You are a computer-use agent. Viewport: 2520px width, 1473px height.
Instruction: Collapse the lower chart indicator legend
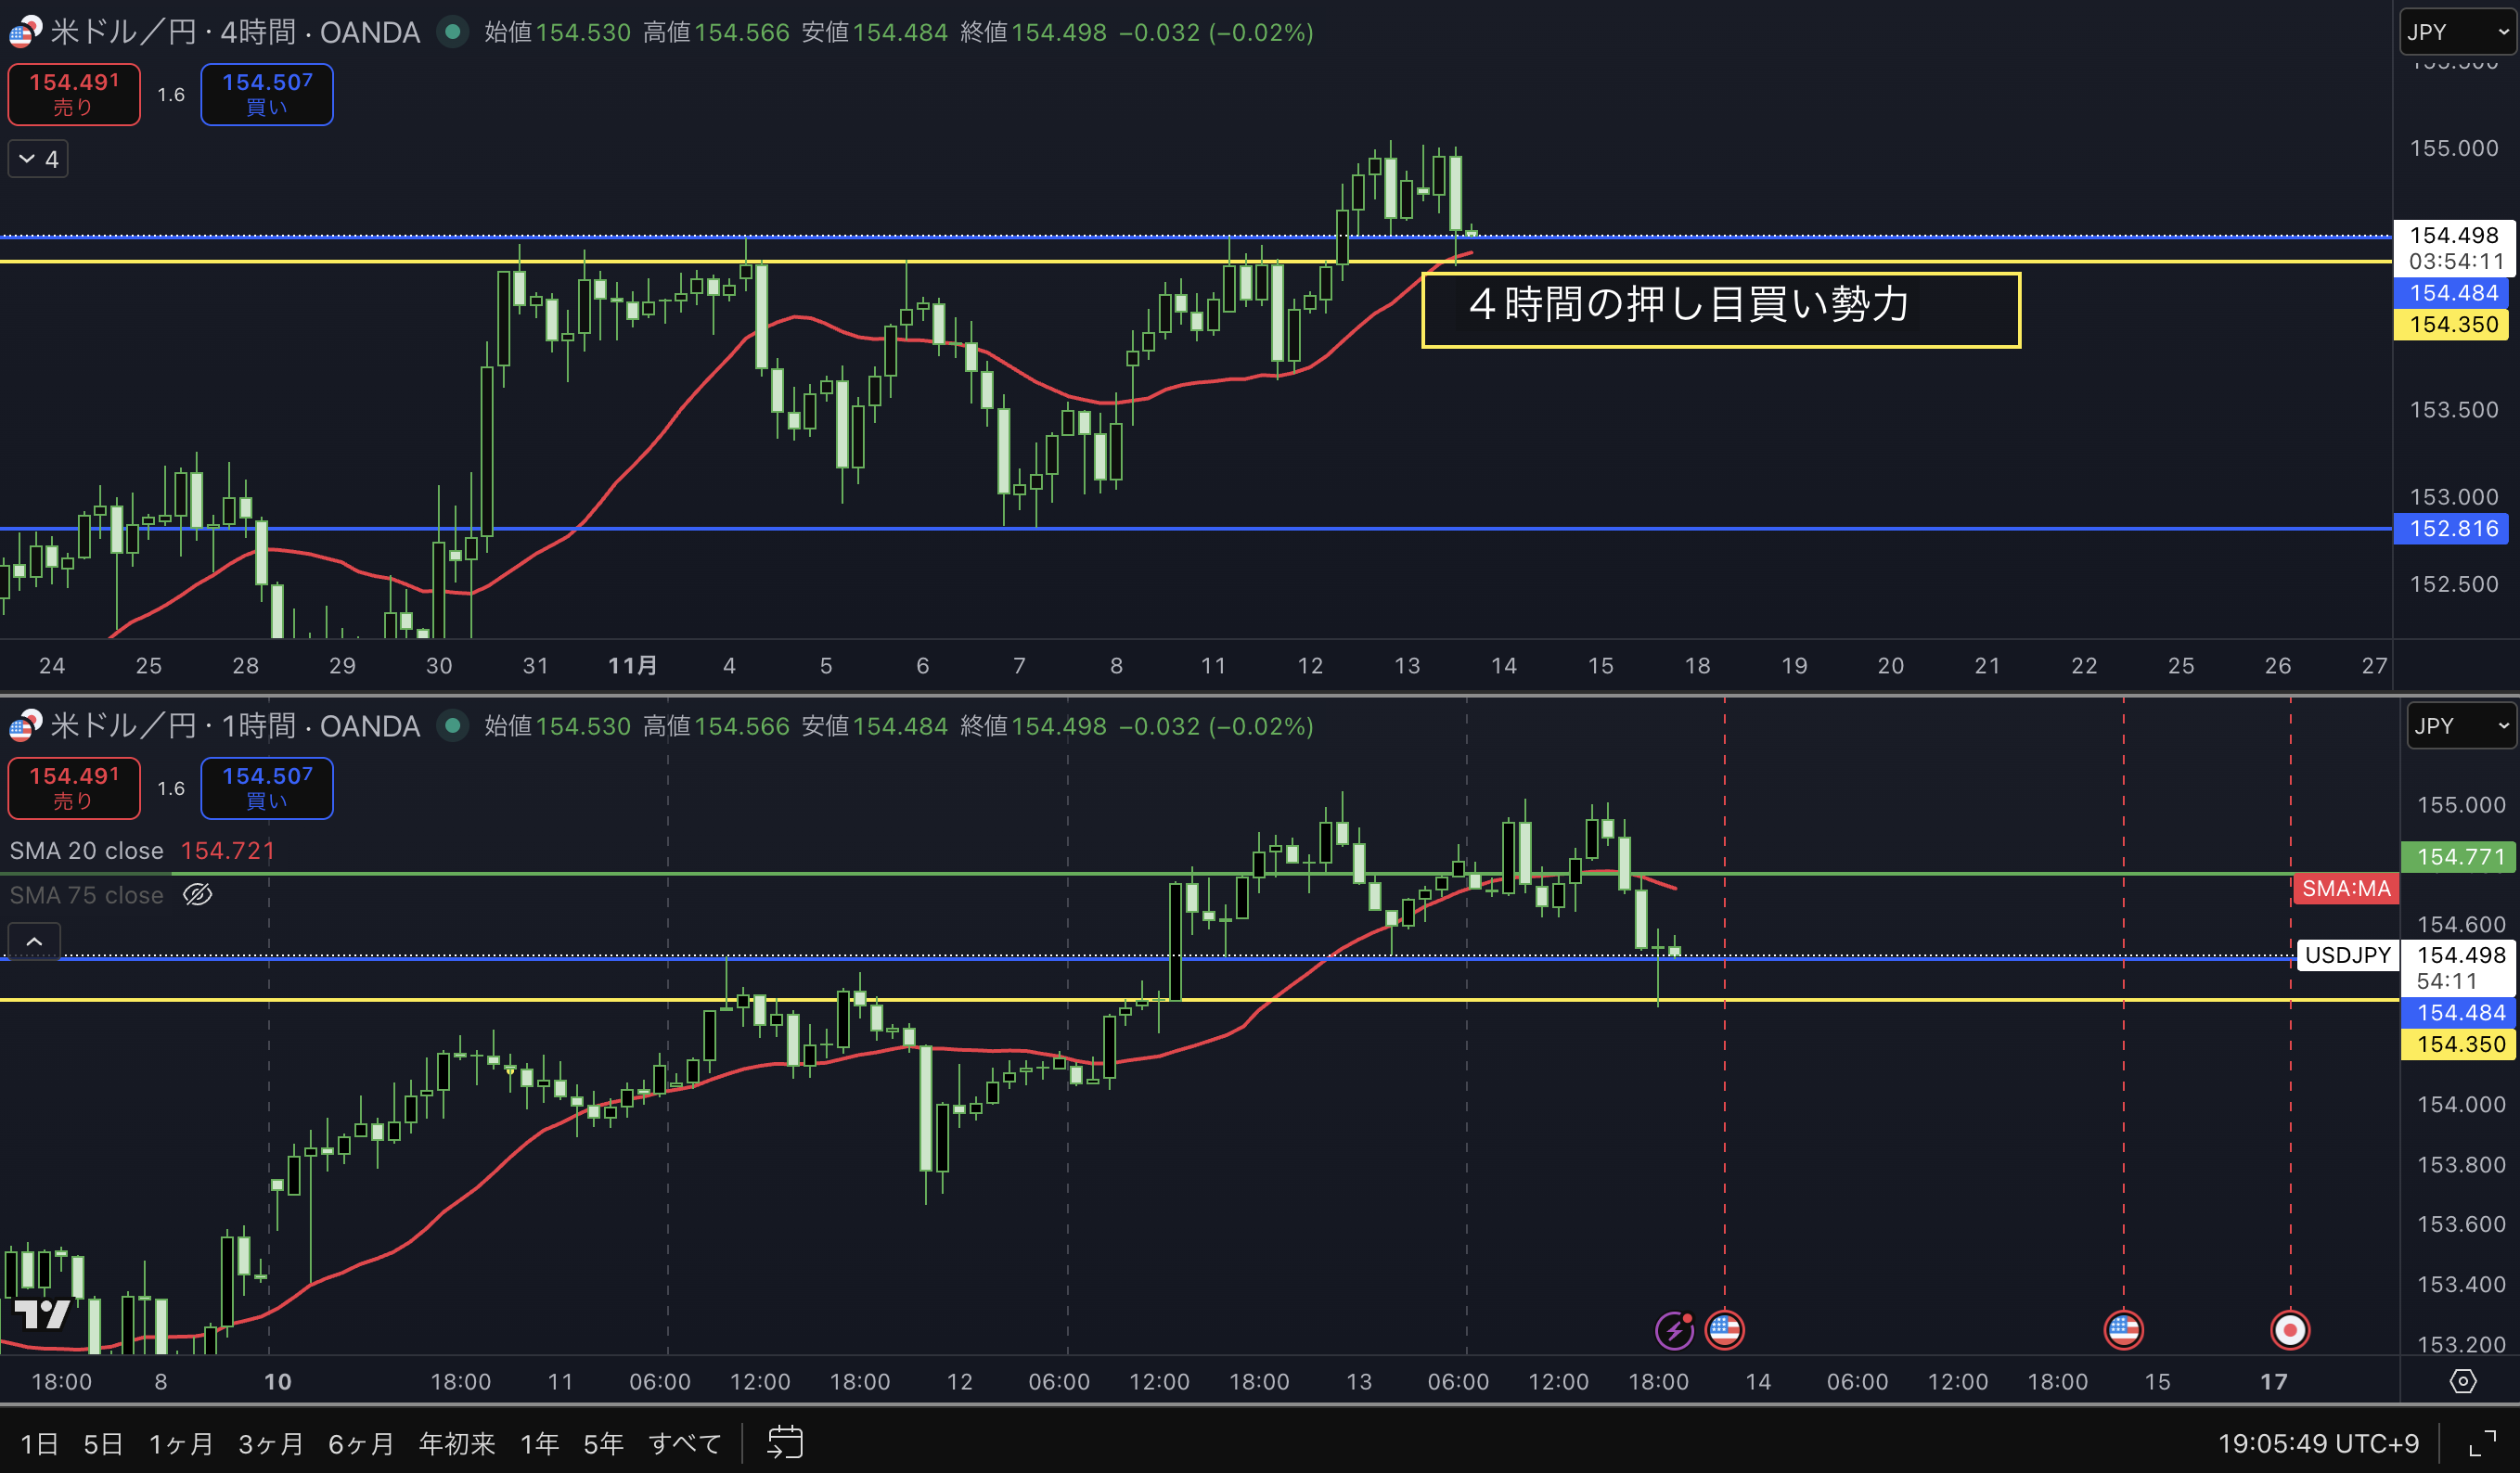34,941
